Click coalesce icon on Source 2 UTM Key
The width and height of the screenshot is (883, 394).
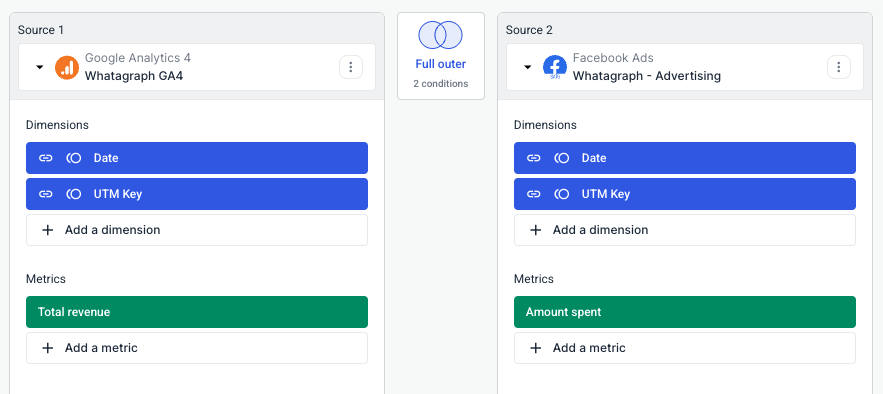pos(561,194)
